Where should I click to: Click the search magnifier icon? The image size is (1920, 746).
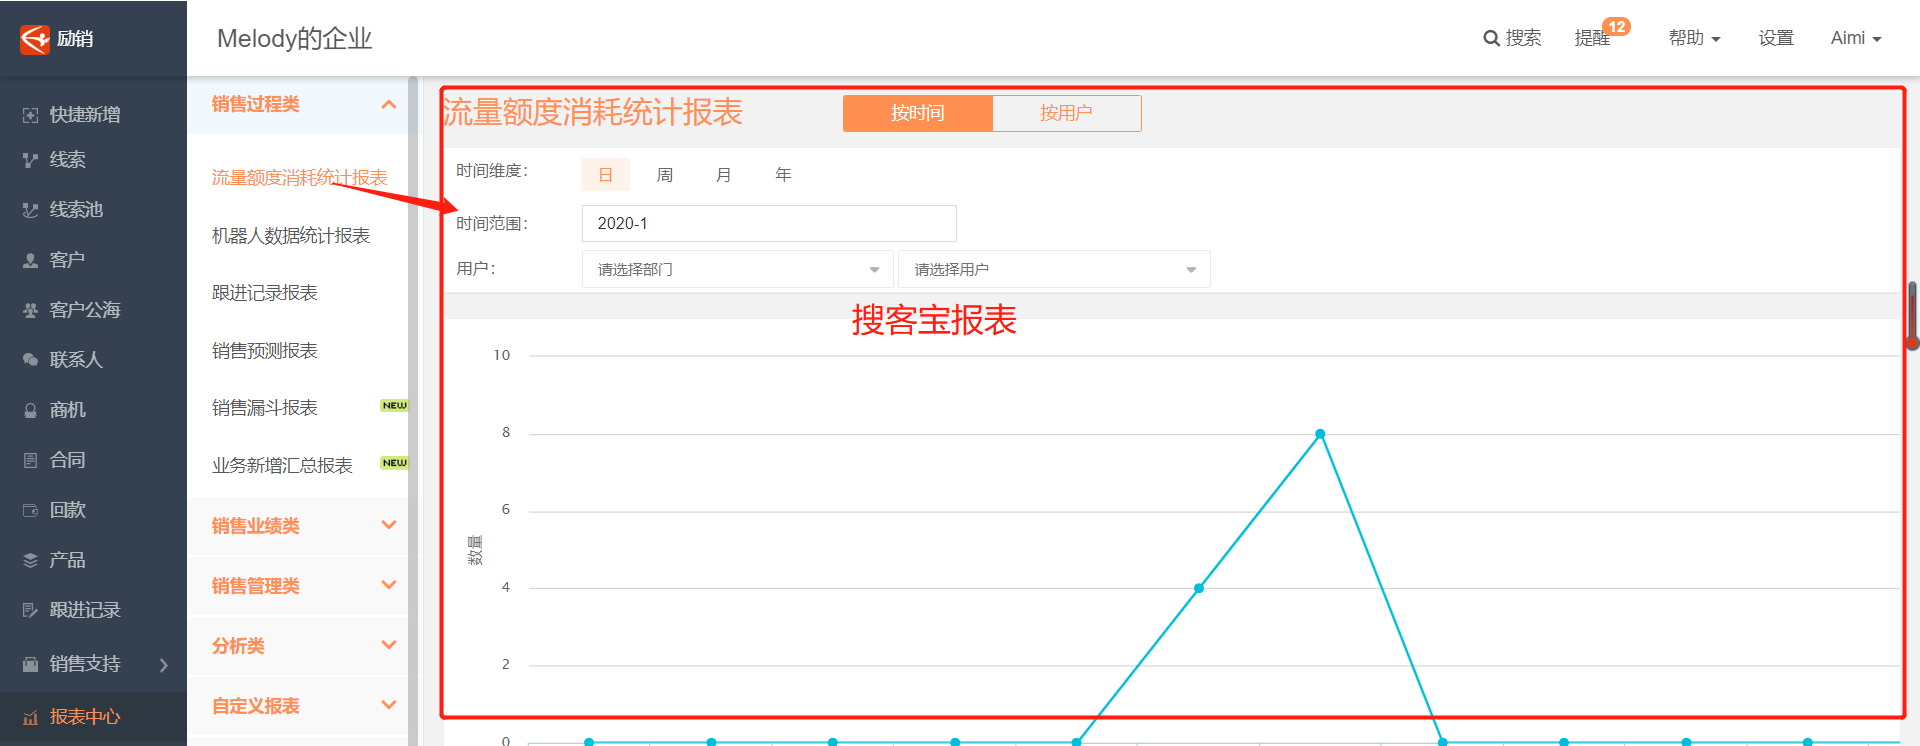tap(1491, 39)
